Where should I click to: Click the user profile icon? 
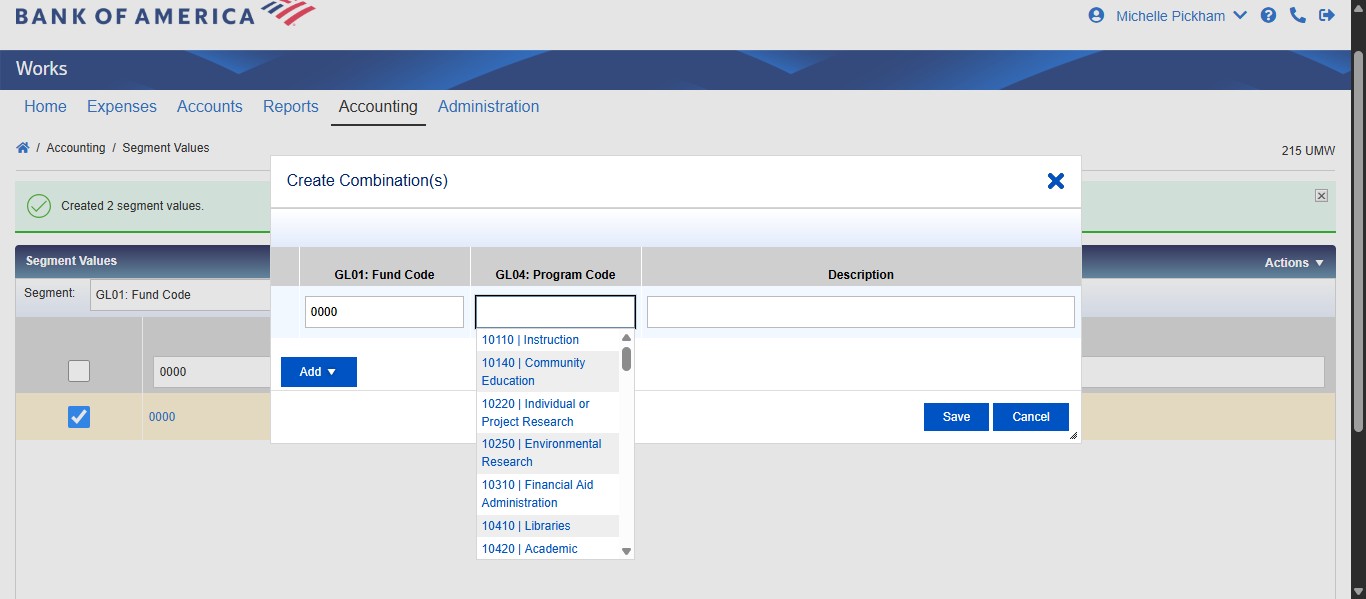tap(1095, 15)
